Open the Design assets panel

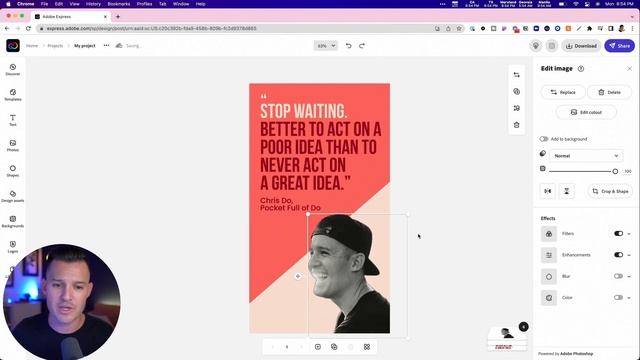13,196
